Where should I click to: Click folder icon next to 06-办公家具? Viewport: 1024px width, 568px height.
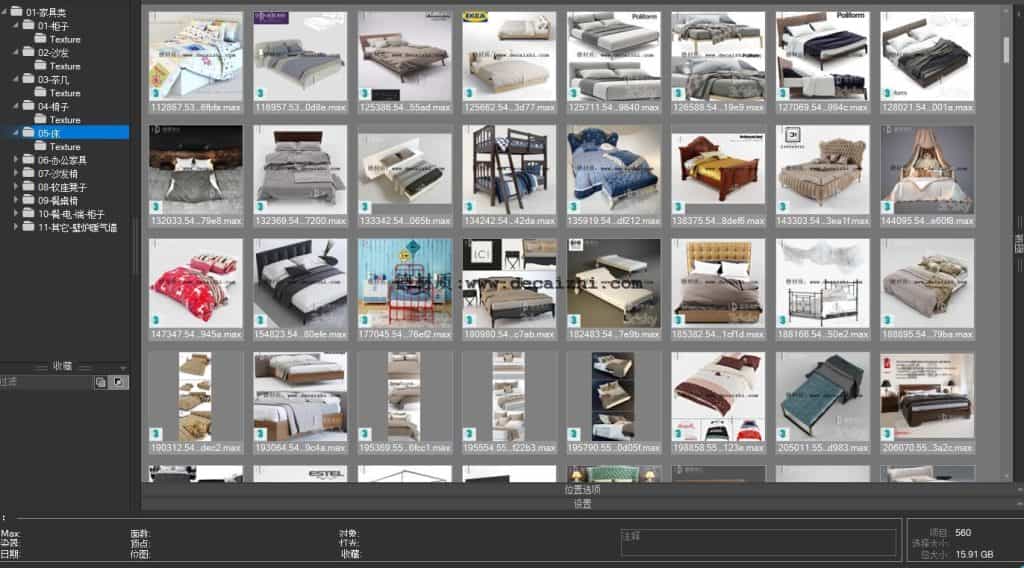pyautogui.click(x=29, y=159)
